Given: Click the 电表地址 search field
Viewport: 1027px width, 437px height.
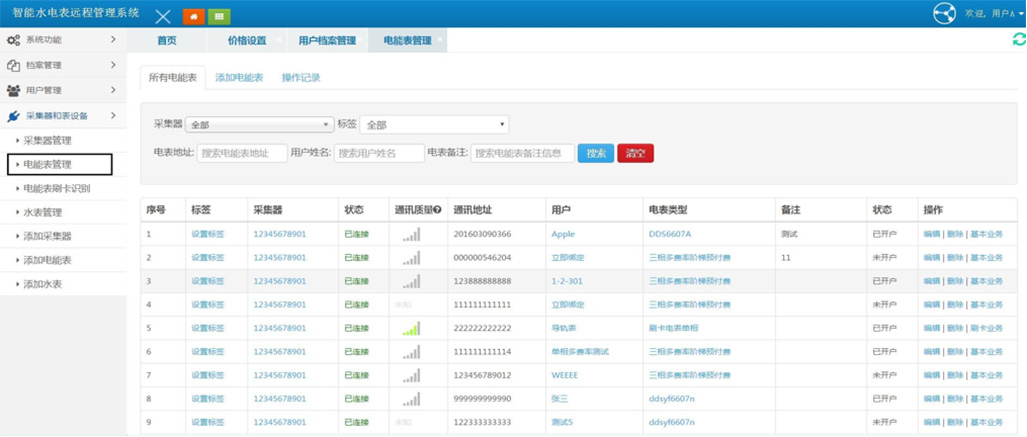Looking at the screenshot, I should coord(242,153).
